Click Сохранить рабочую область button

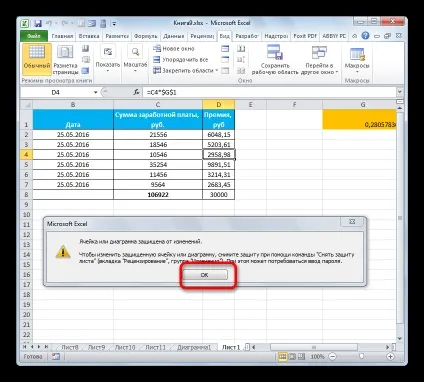(x=275, y=60)
